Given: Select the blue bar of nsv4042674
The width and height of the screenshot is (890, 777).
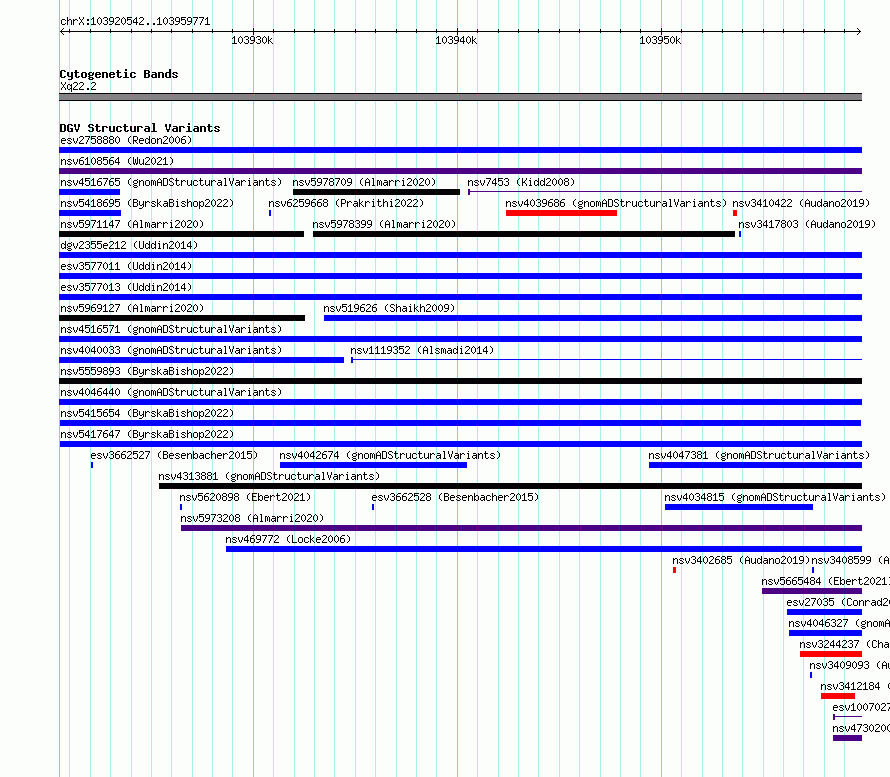Looking at the screenshot, I should [x=373, y=465].
